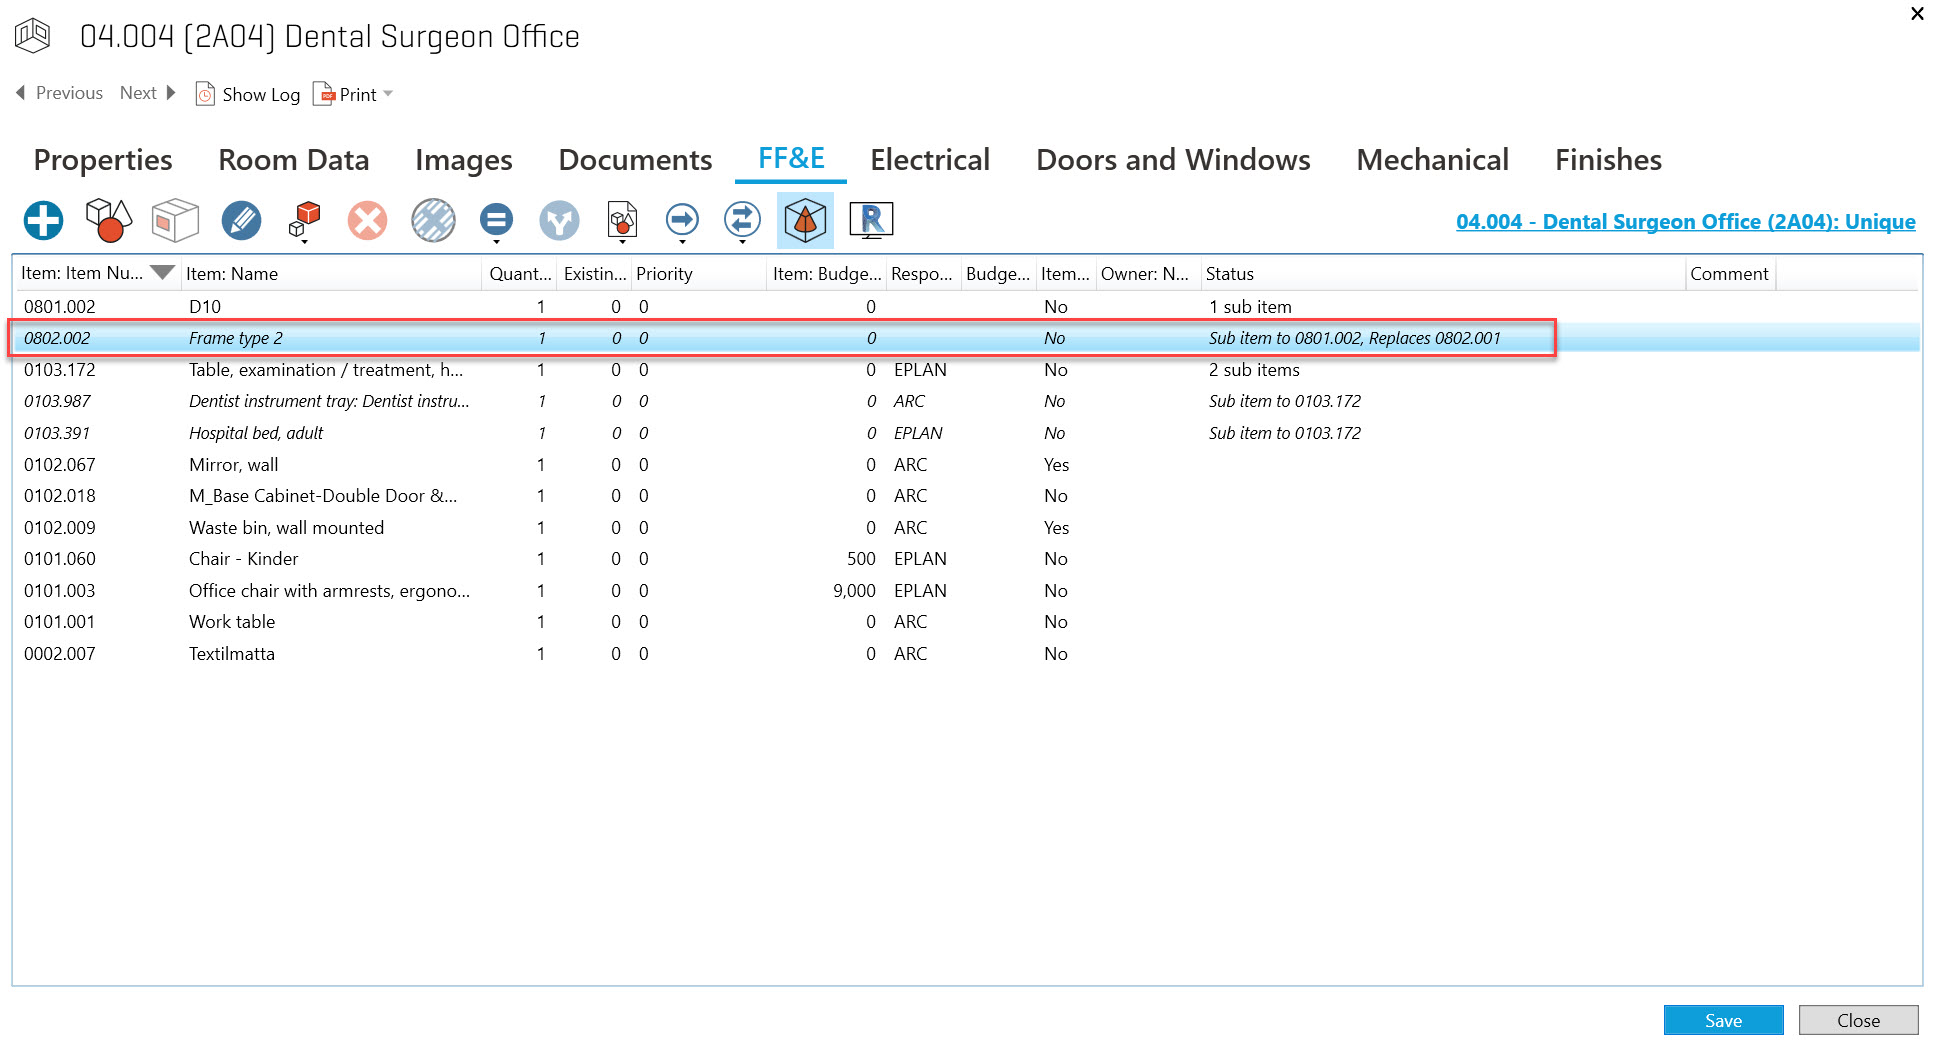Click the blue pencil edit icon
The image size is (1934, 1050).
pos(241,220)
